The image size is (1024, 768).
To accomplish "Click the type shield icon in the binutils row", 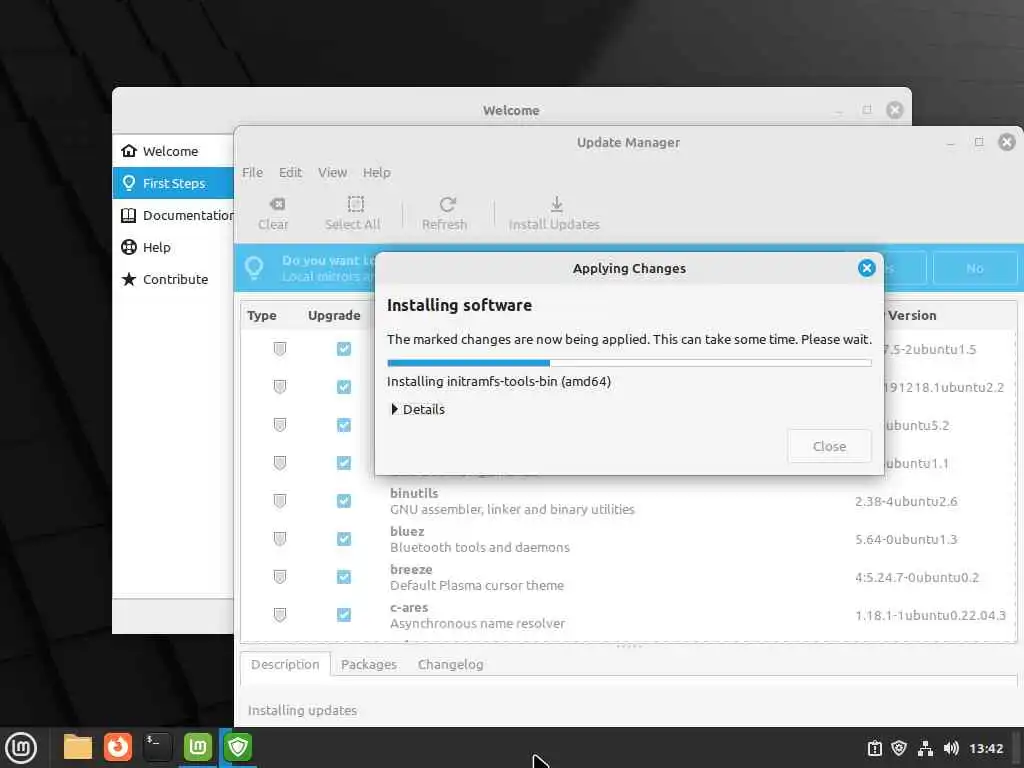I will (280, 501).
